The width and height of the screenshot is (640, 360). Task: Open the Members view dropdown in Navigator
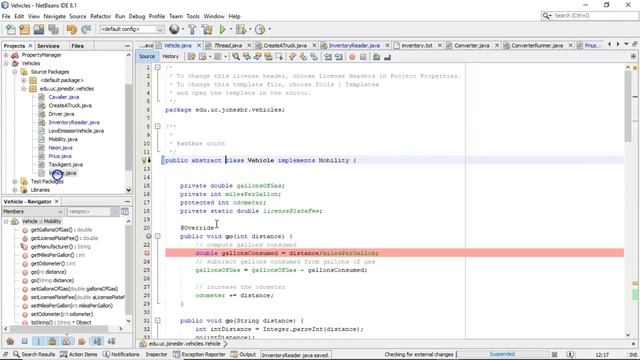click(60, 211)
